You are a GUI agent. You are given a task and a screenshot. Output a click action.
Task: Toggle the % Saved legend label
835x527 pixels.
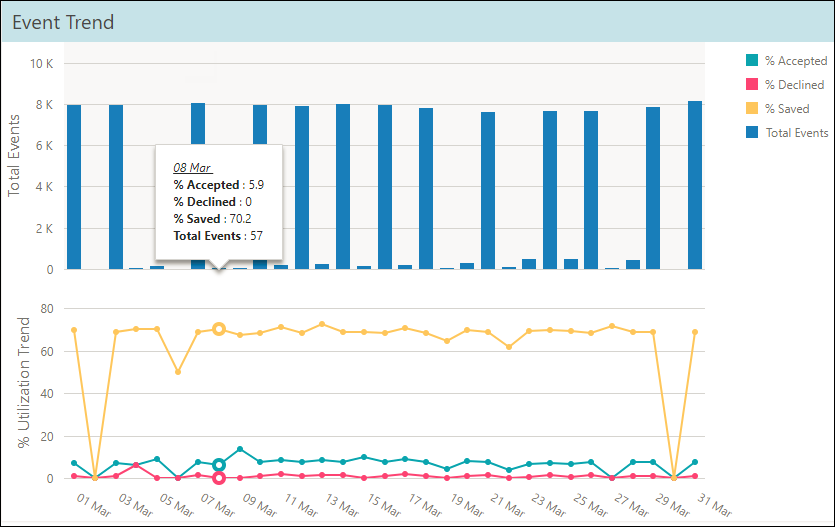pos(787,109)
